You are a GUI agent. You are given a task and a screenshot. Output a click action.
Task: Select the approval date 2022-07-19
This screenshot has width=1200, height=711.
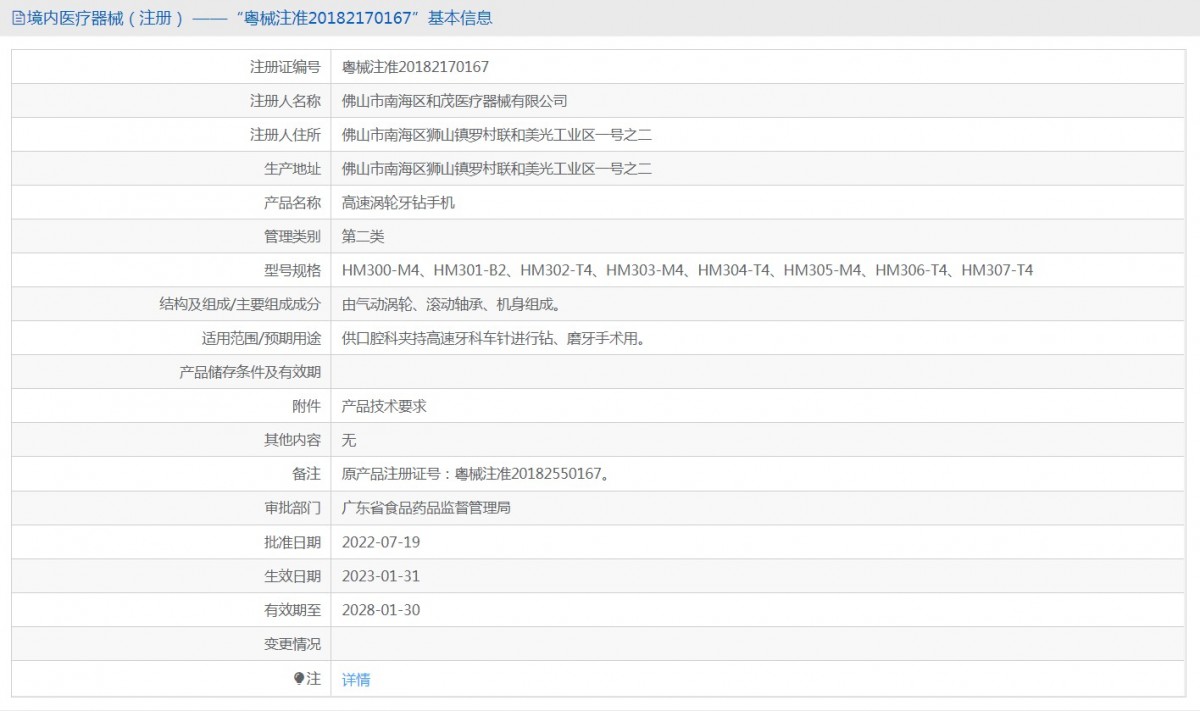pyautogui.click(x=381, y=543)
